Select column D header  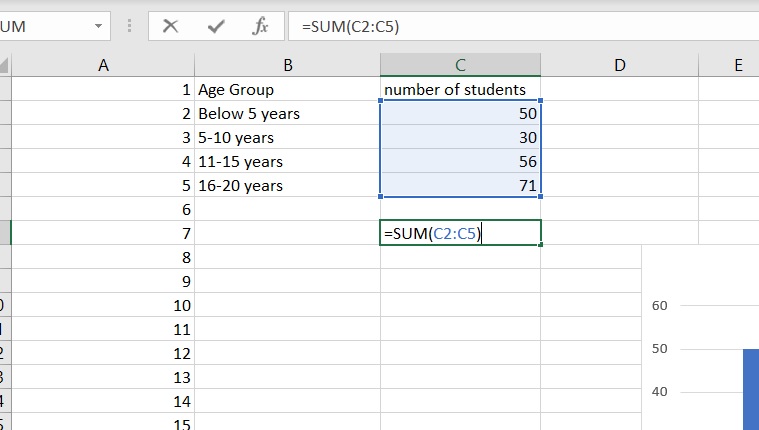620,65
